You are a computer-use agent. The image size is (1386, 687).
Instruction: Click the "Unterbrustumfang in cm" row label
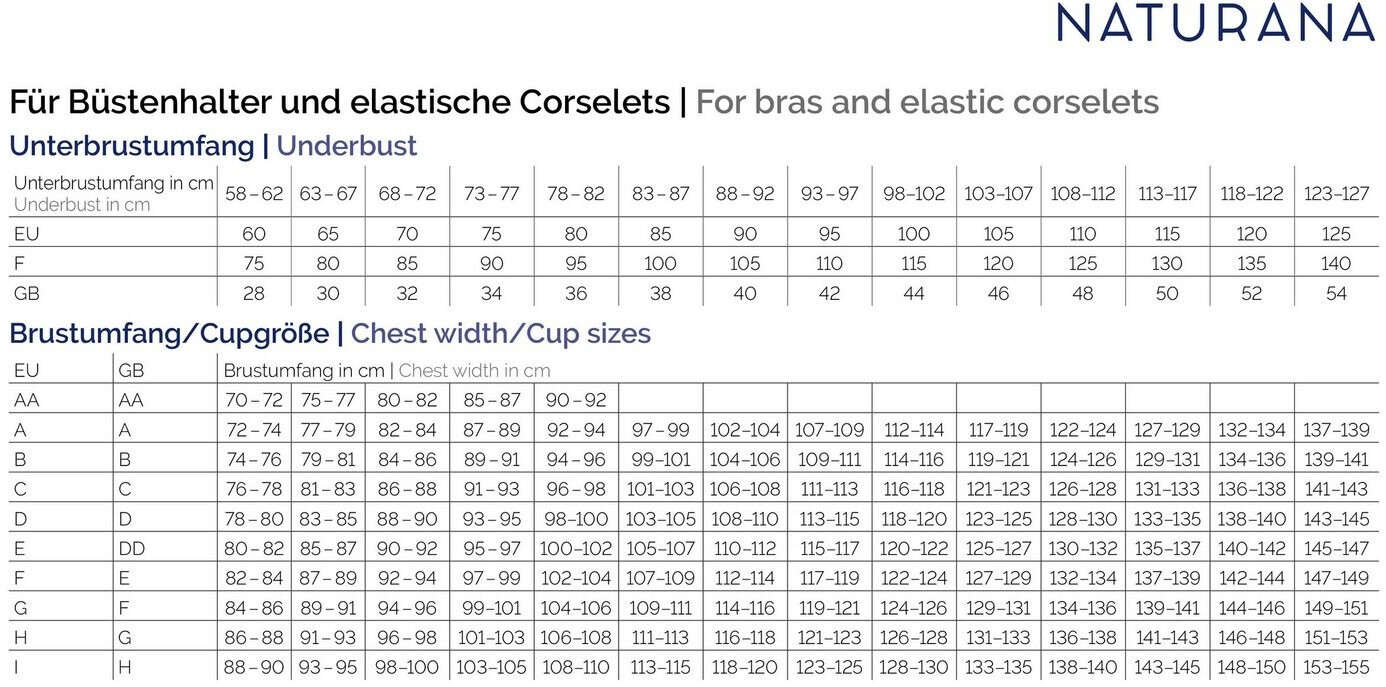click(x=114, y=183)
